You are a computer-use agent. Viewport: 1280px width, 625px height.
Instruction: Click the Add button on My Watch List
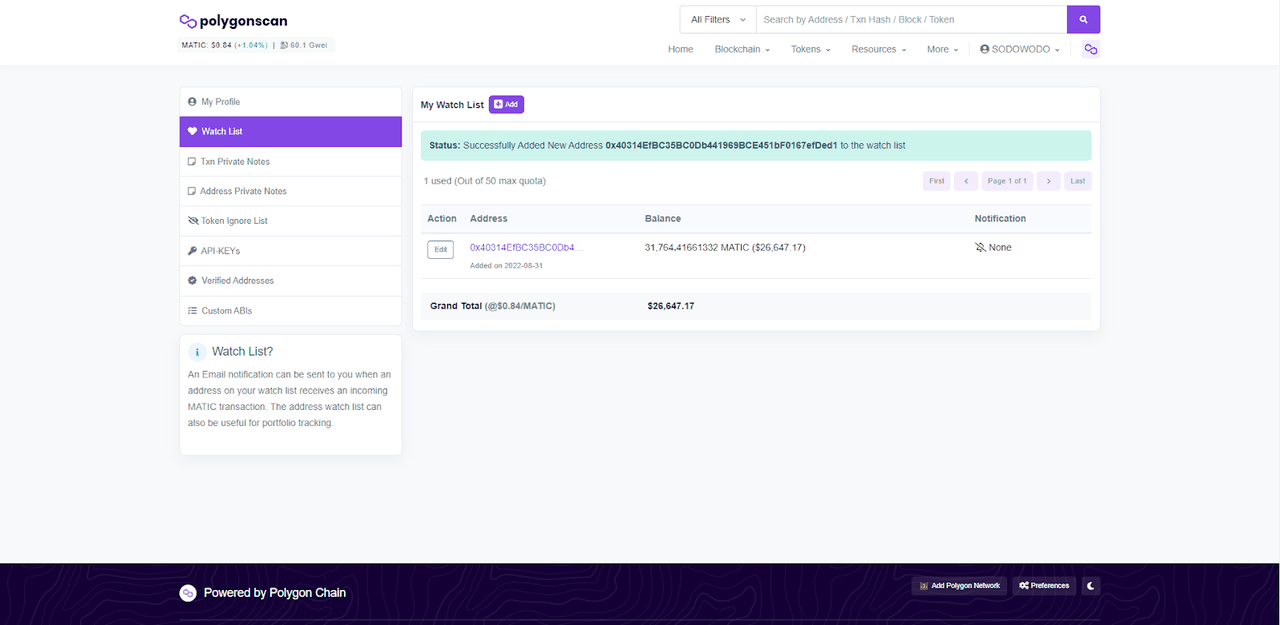506,104
